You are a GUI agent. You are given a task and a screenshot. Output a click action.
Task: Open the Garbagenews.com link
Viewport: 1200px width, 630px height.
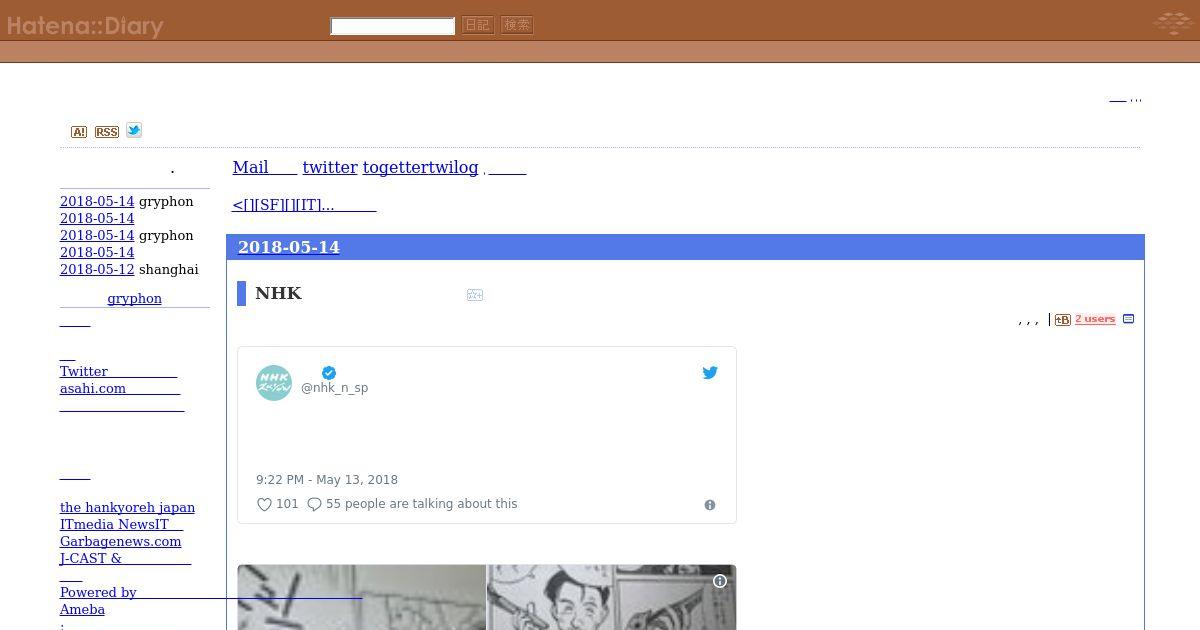[x=121, y=541]
